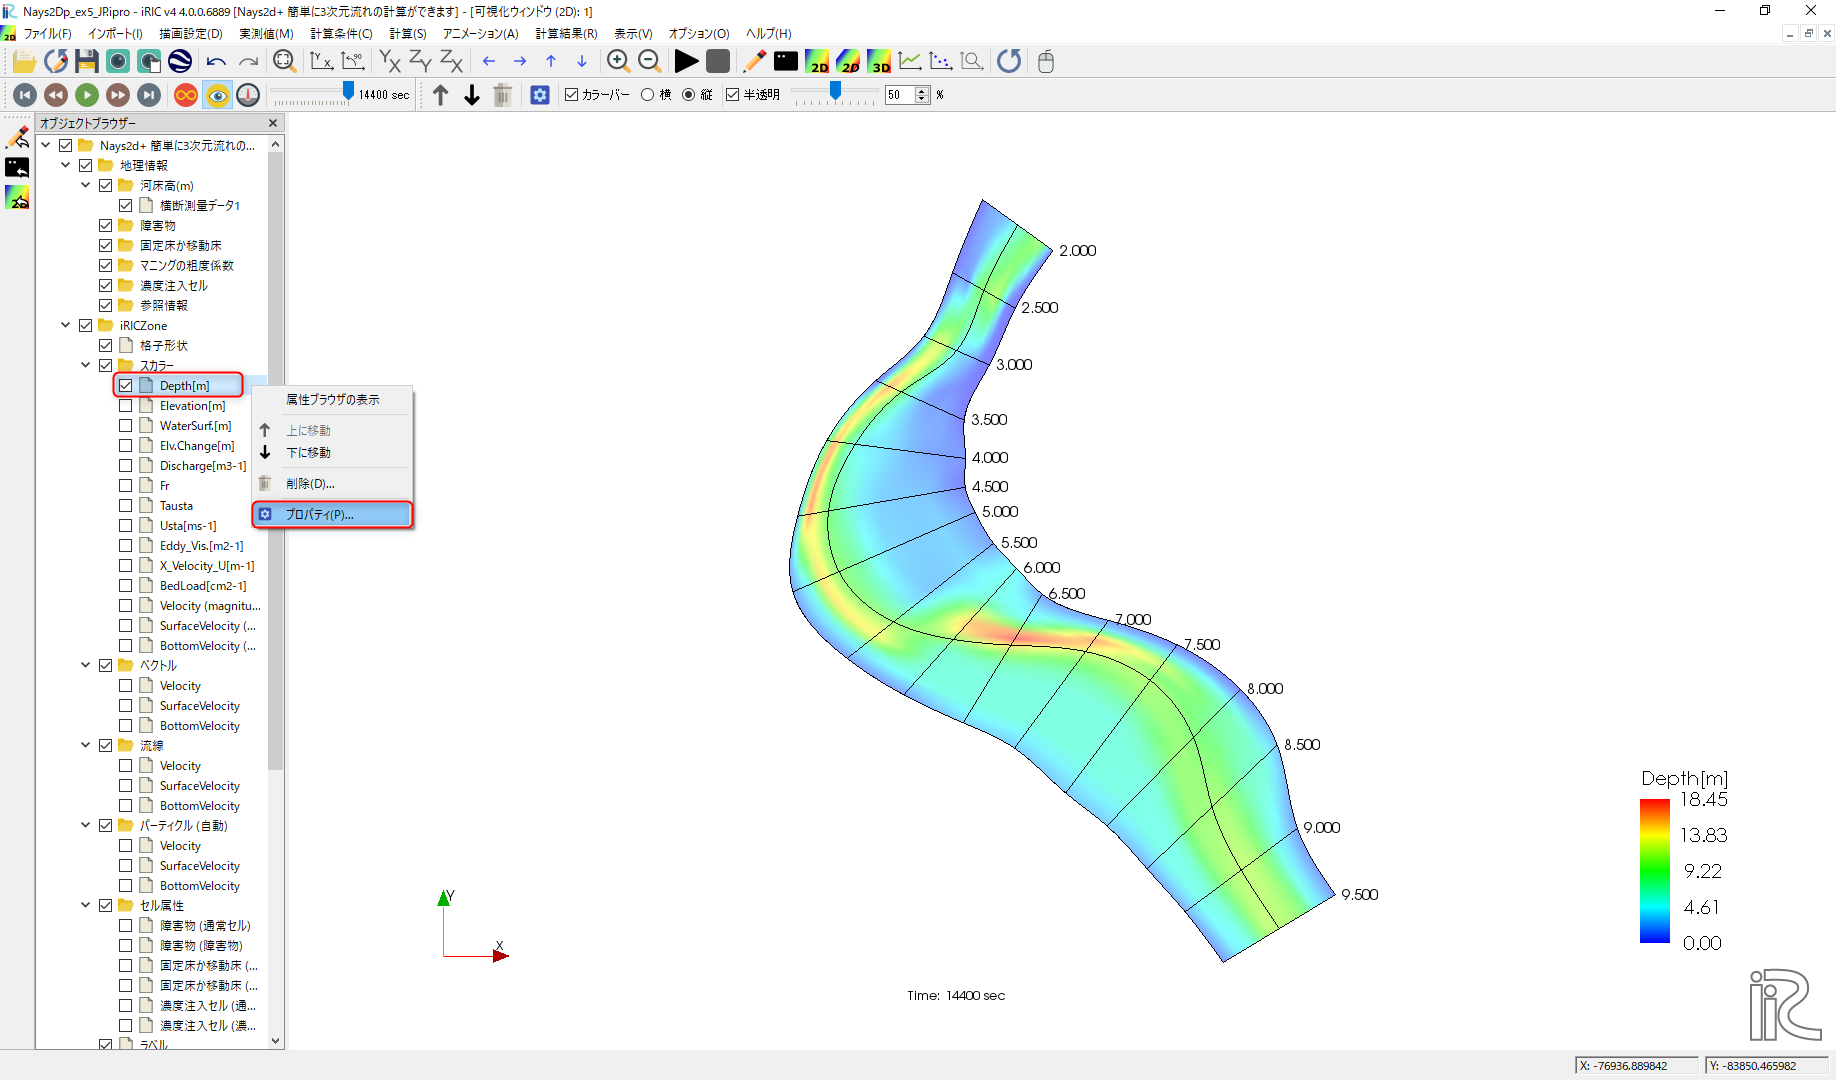Open the graph window line chart icon
Viewport: 1836px width, 1080px height.
[910, 62]
